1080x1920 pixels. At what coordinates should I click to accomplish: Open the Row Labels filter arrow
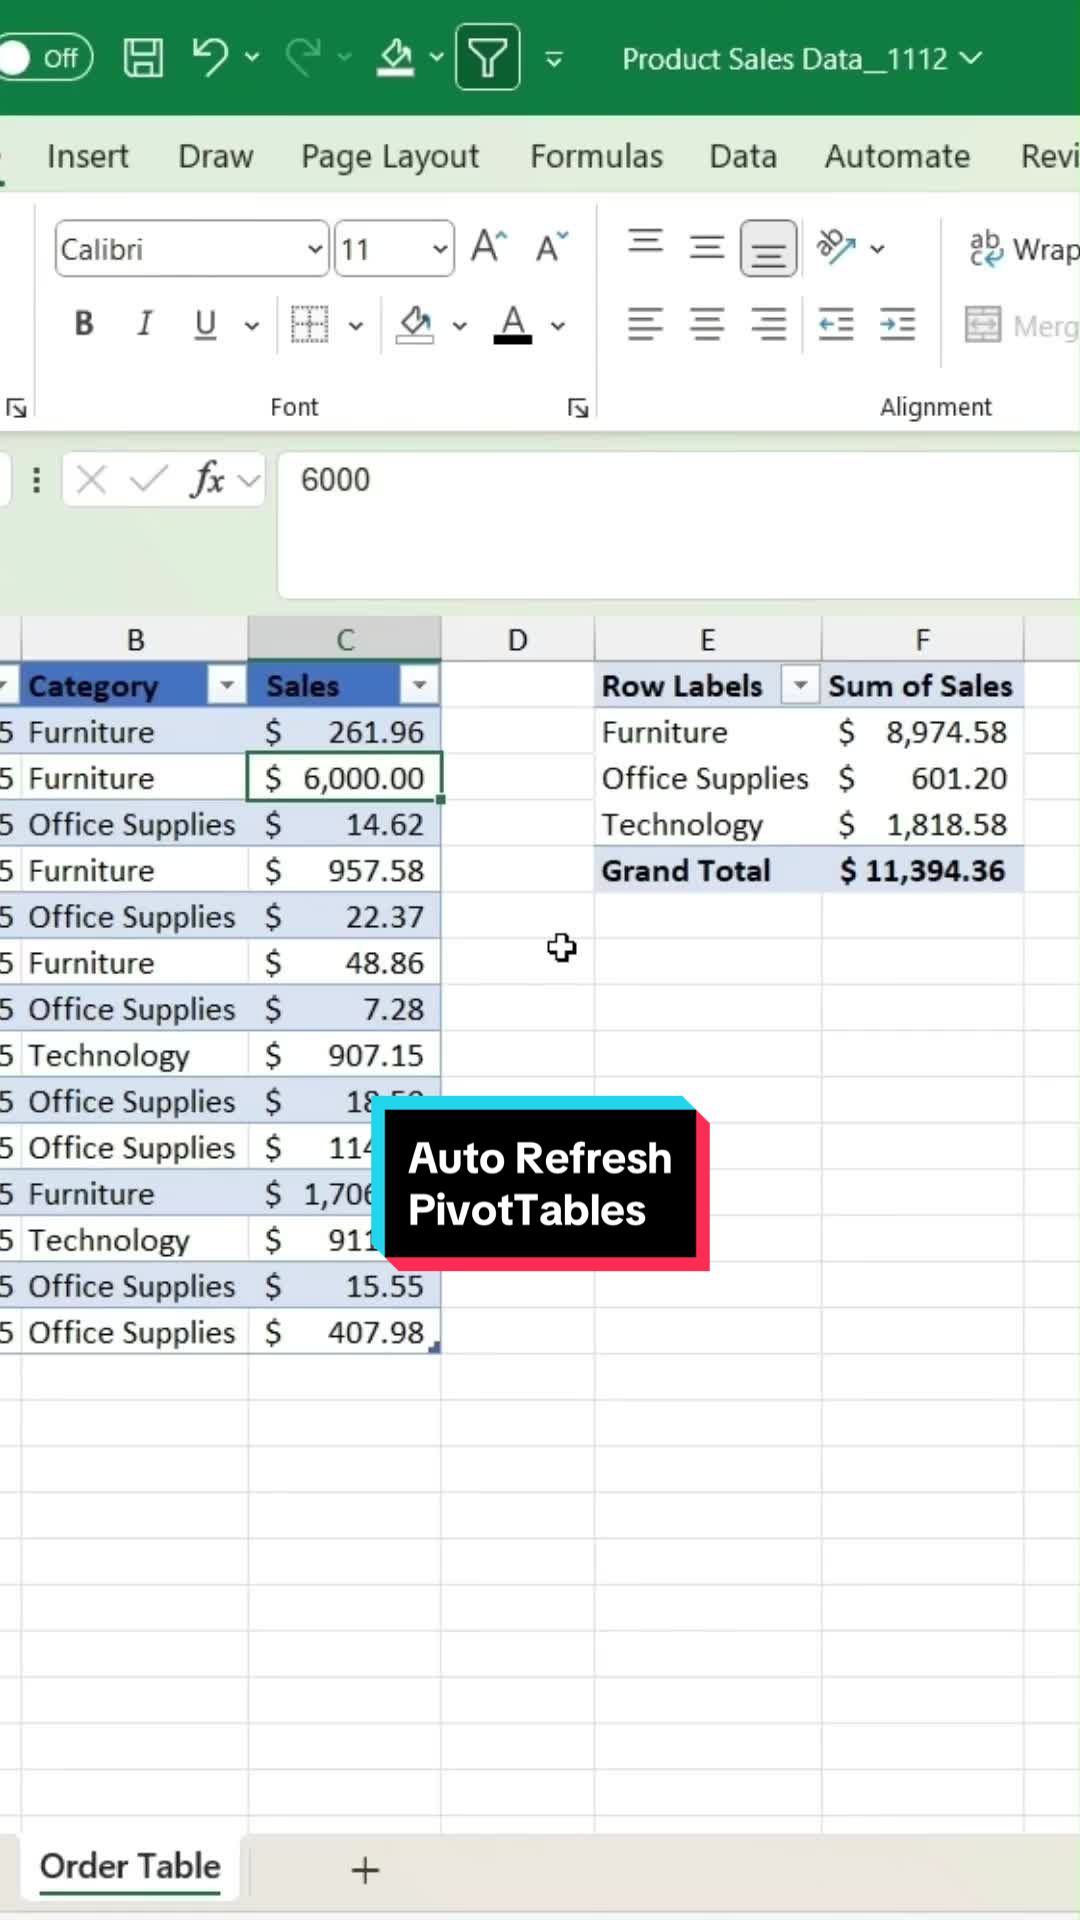(800, 685)
